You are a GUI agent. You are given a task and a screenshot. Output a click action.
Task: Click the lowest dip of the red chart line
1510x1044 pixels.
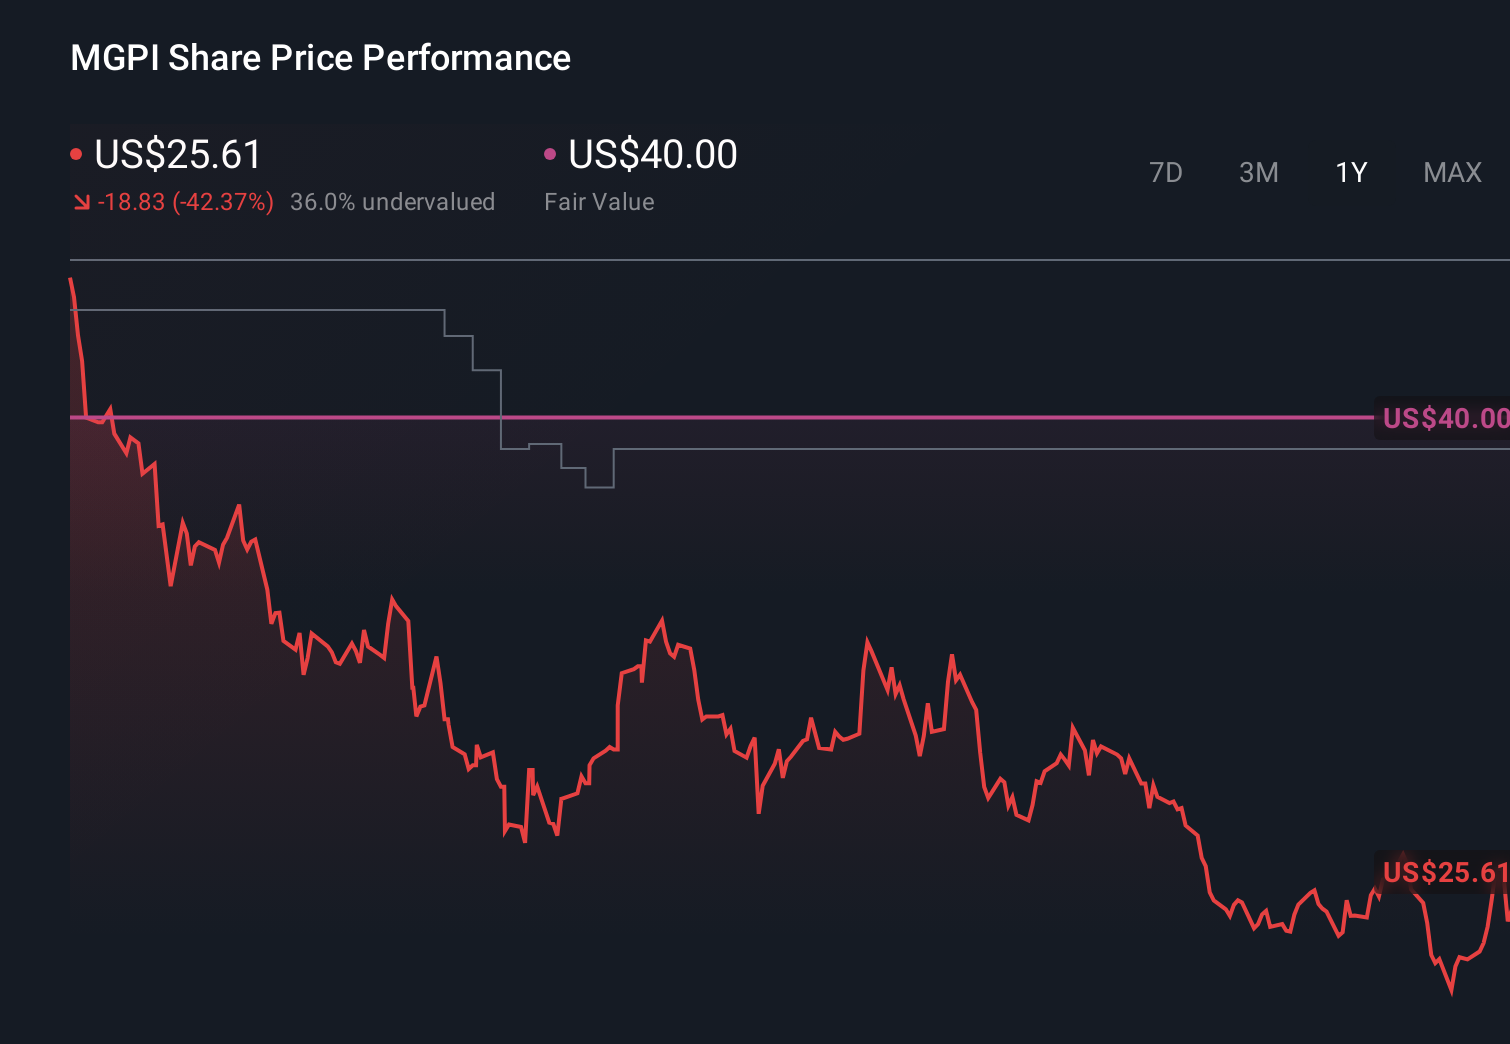[x=1453, y=993]
